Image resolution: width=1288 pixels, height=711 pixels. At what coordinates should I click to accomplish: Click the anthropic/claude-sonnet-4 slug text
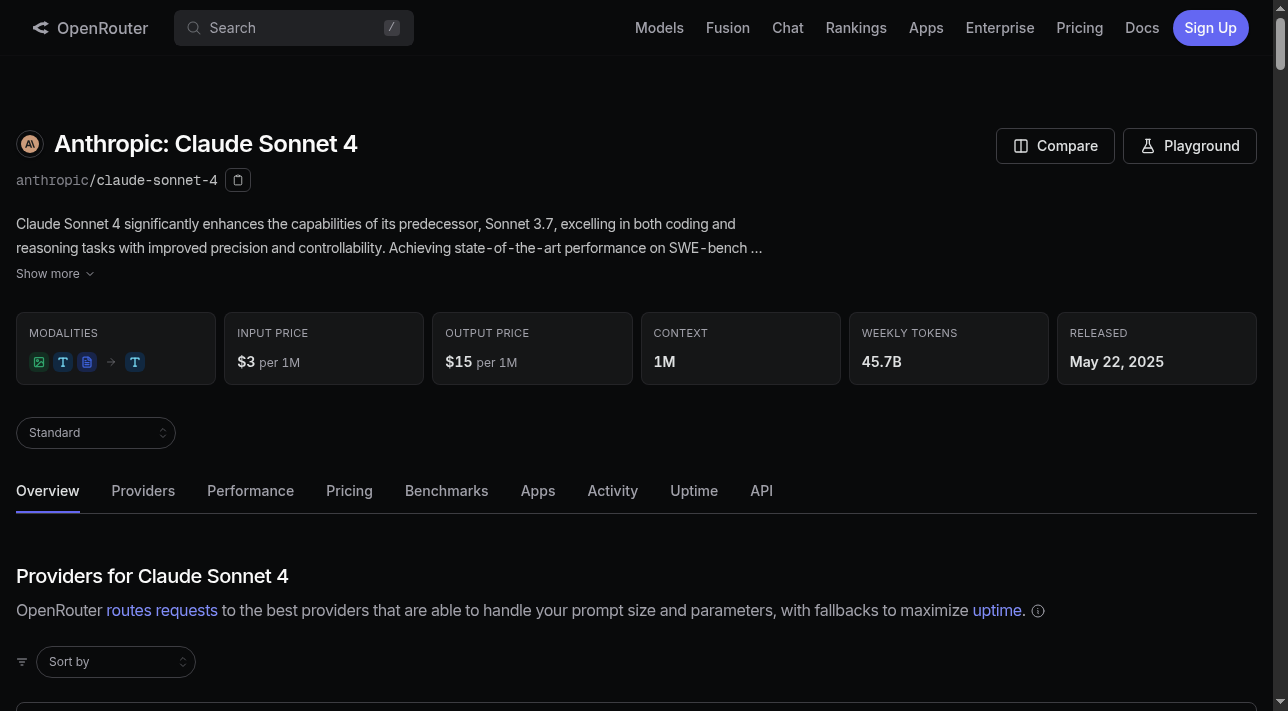[x=117, y=181]
